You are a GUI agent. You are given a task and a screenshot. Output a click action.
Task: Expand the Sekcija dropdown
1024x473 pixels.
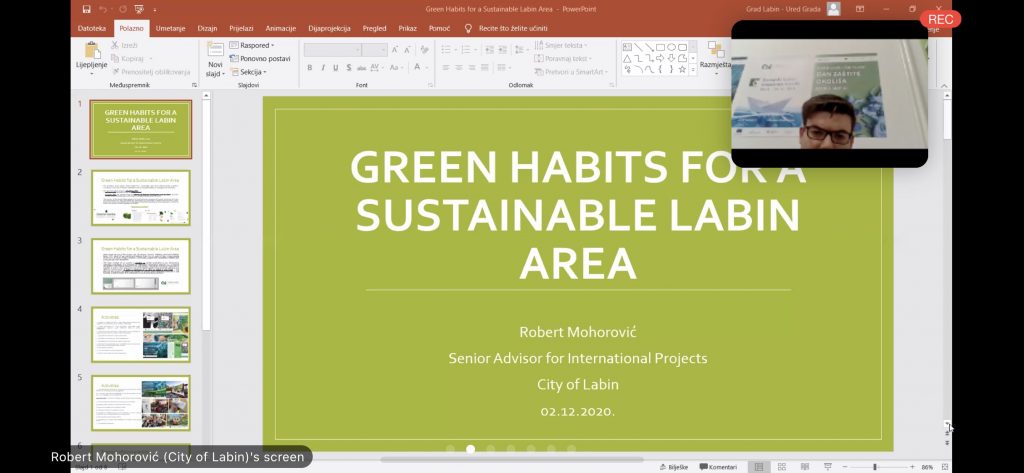(x=248, y=72)
